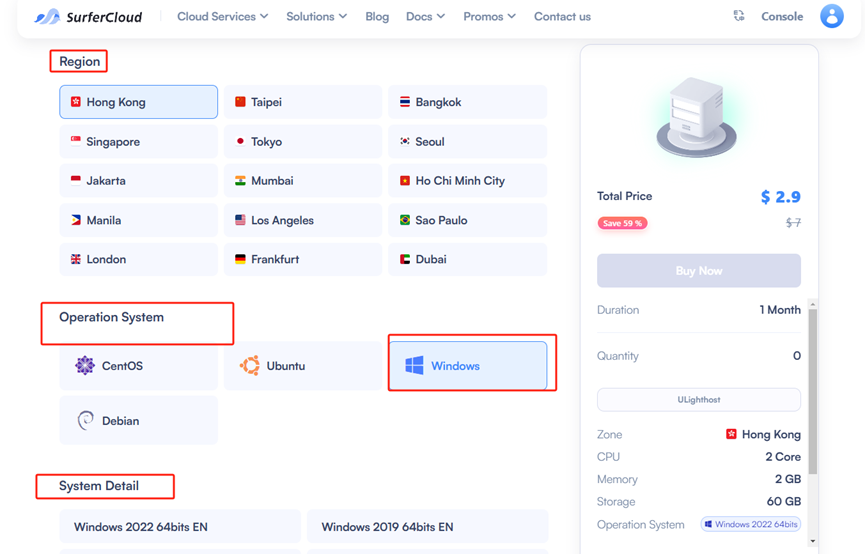Select the Windows operating system option
Viewport: 865px width, 554px height.
point(468,366)
